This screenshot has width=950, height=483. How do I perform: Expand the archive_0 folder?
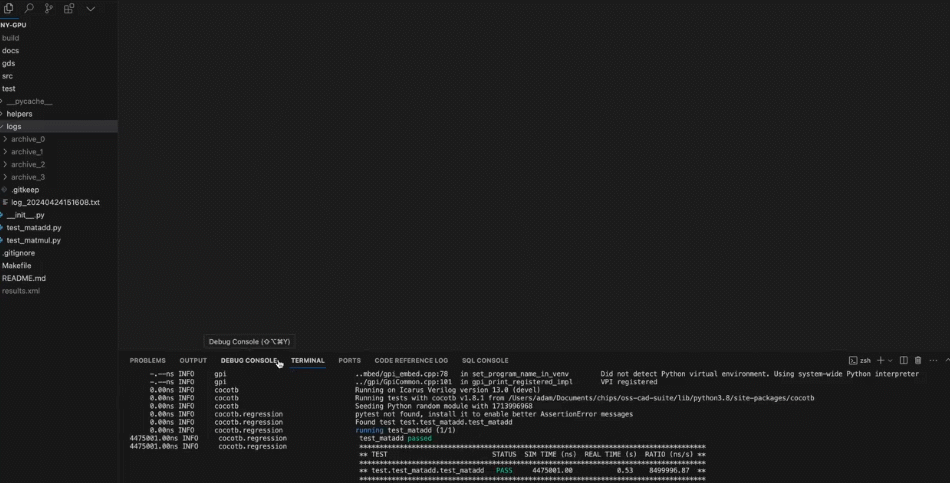tap(28, 139)
